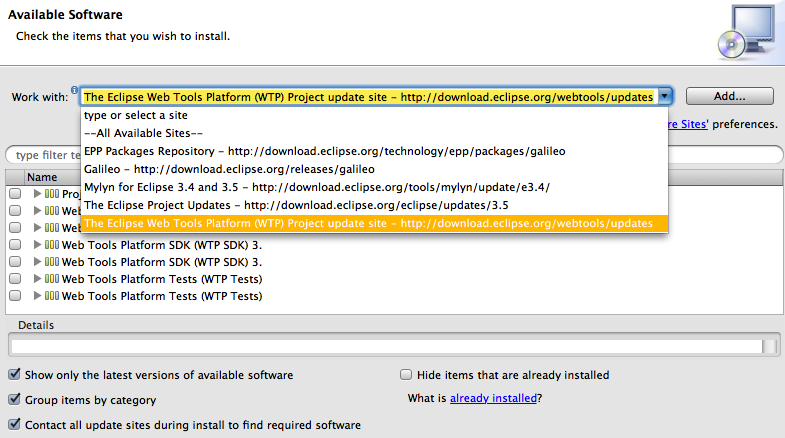Open the Sites preferences link
The width and height of the screenshot is (785, 438).
pos(688,124)
